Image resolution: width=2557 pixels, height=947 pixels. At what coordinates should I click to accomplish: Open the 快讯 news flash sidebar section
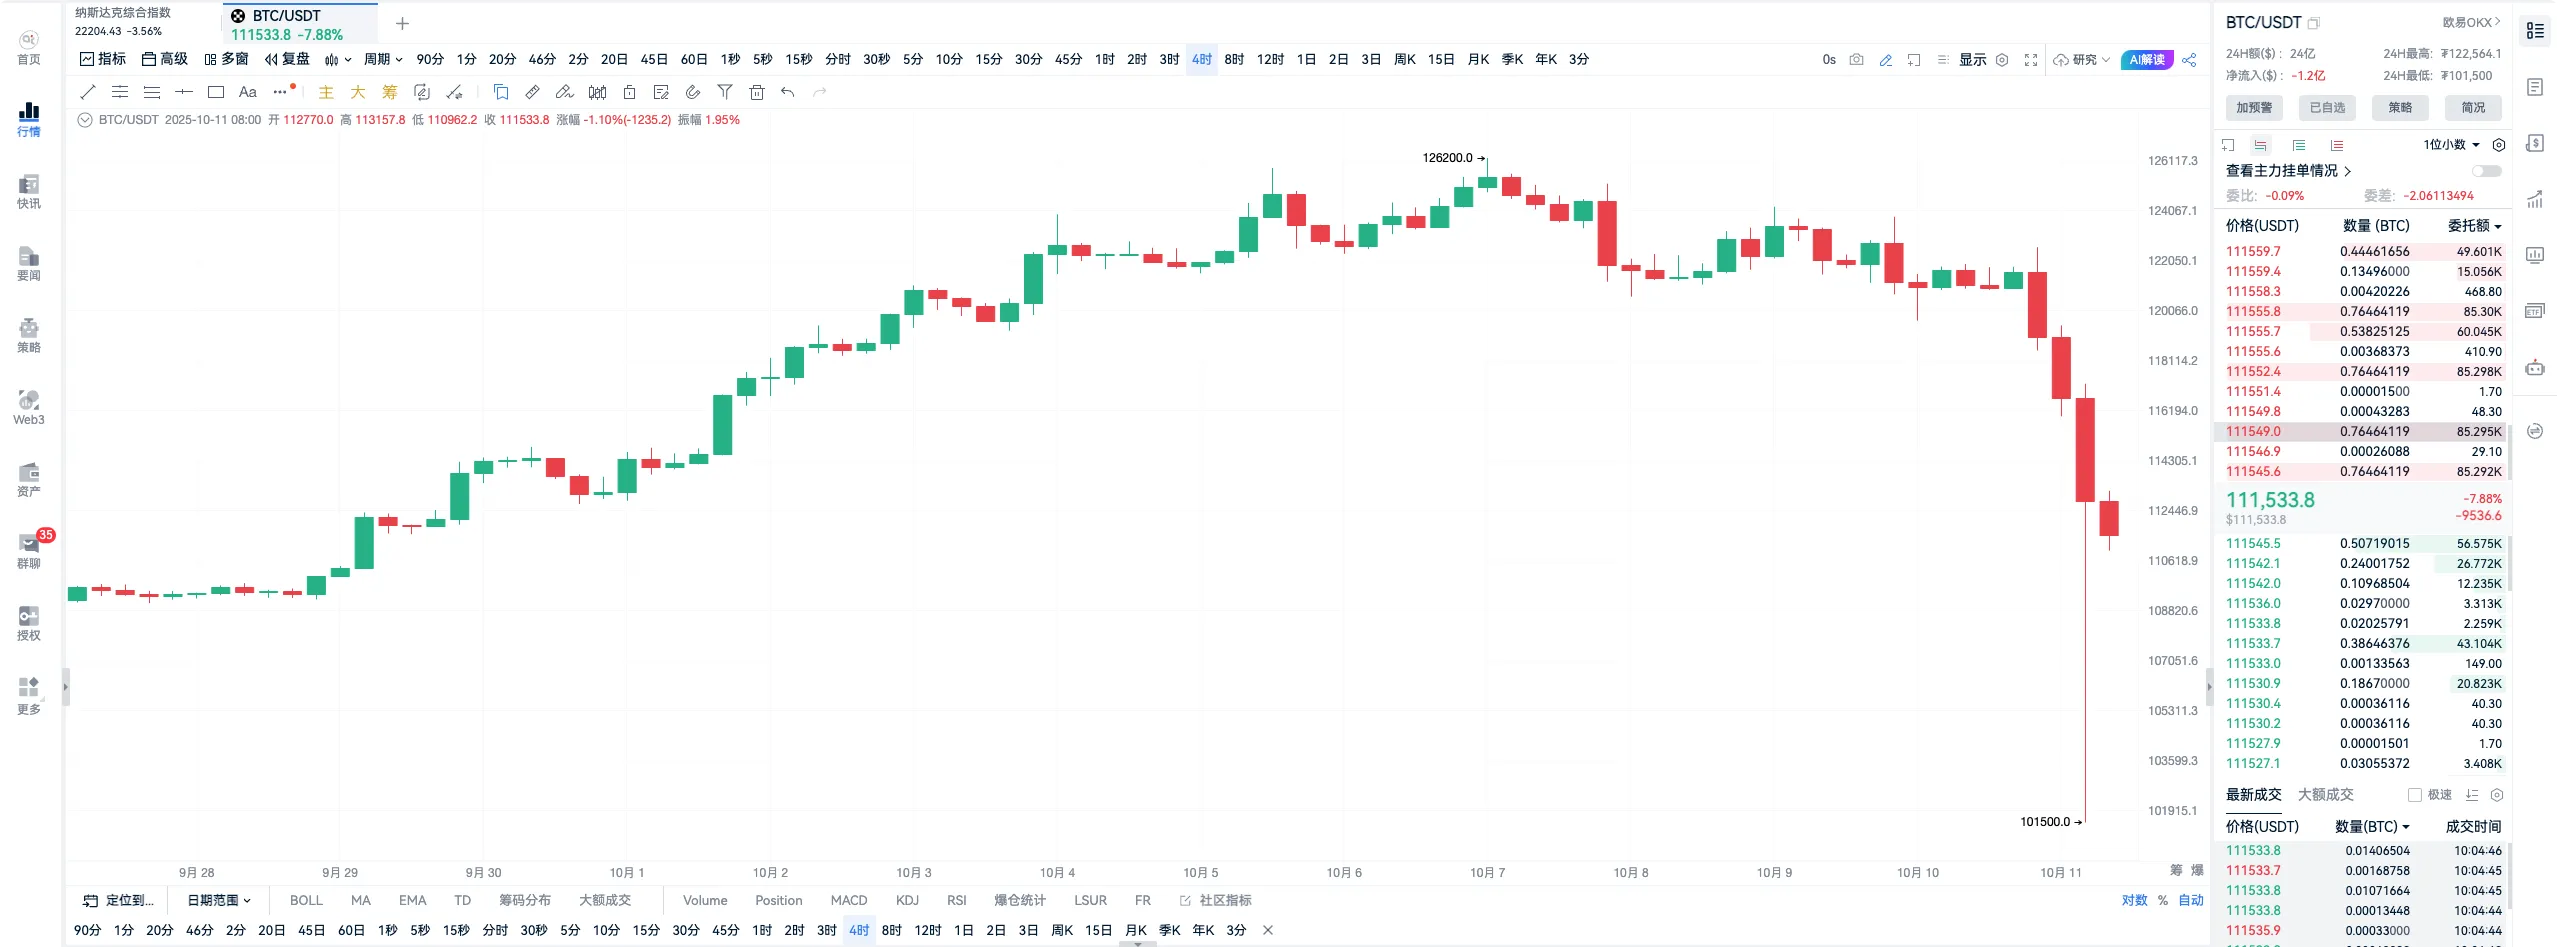pos(29,191)
